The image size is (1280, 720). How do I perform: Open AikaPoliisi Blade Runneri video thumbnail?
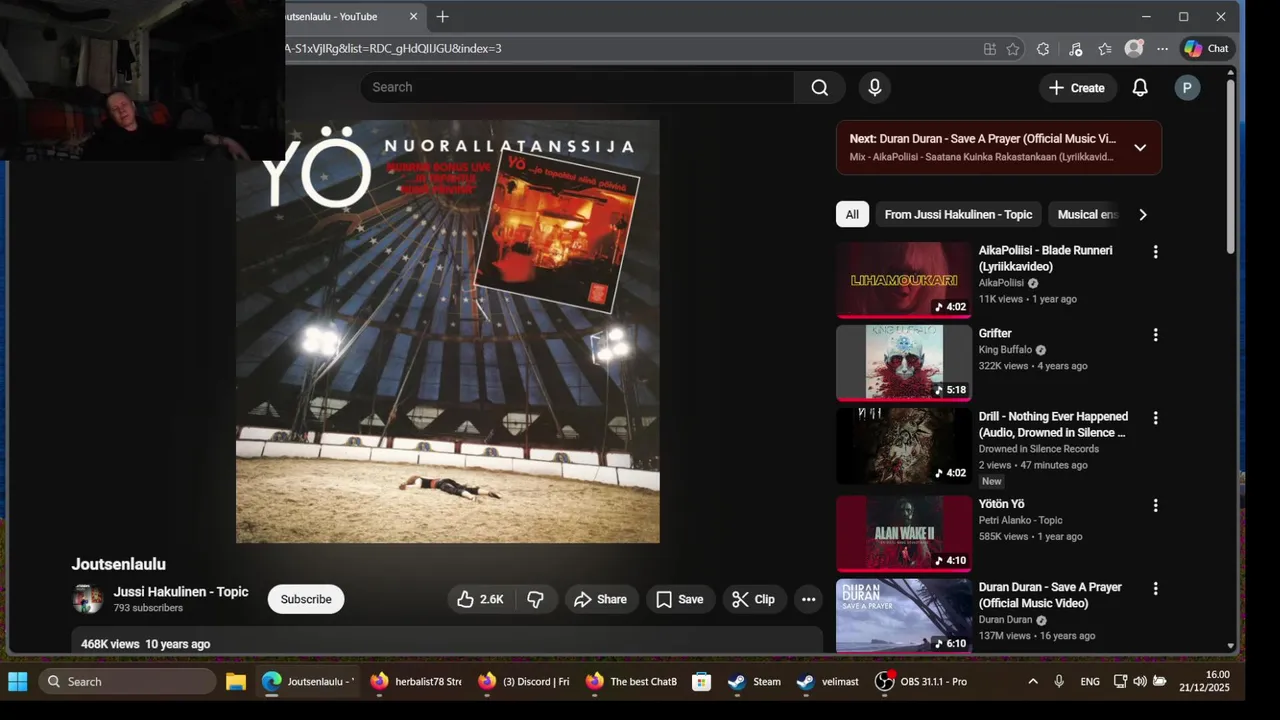(x=904, y=280)
